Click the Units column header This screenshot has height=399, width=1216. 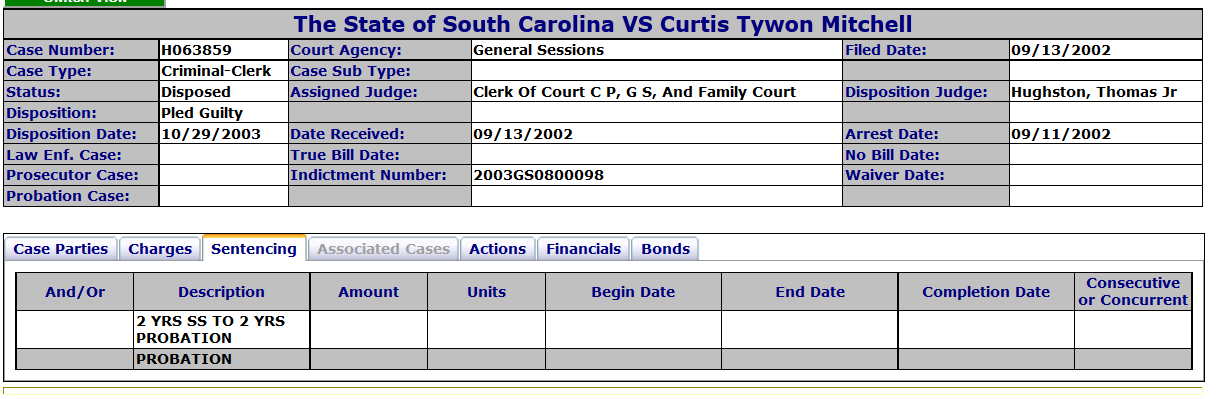point(487,292)
